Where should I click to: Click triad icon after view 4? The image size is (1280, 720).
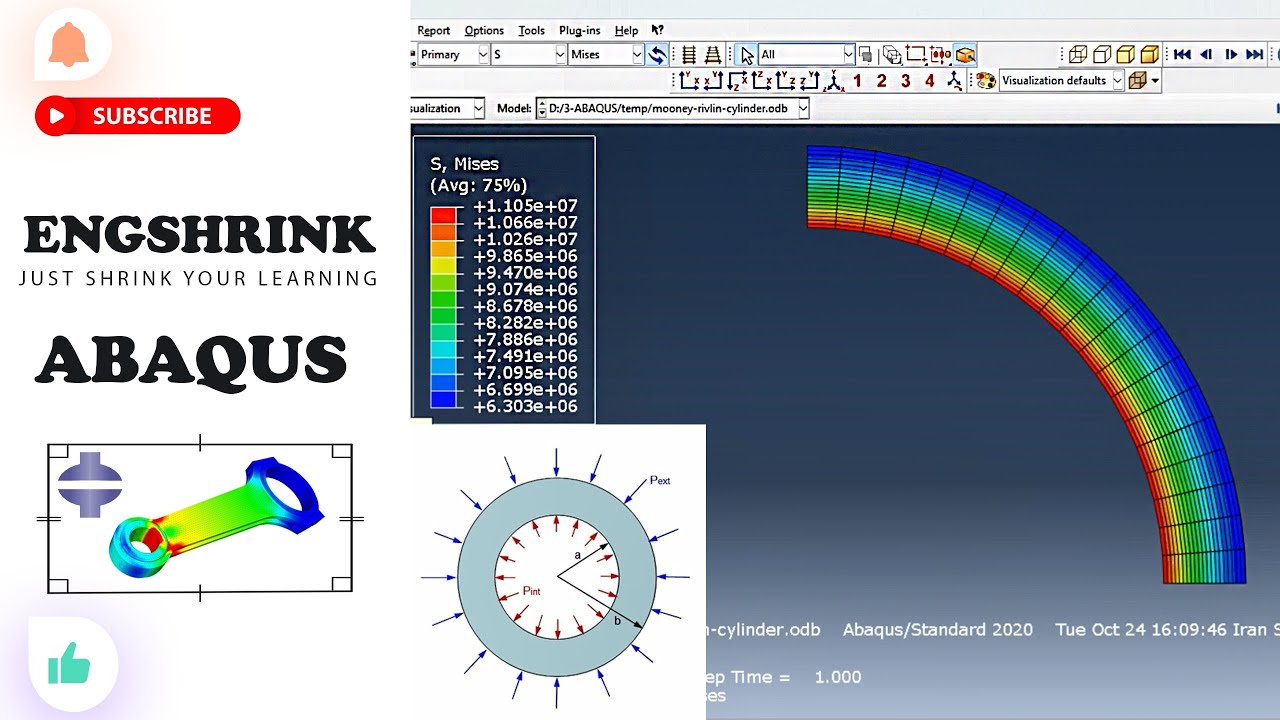pos(955,80)
